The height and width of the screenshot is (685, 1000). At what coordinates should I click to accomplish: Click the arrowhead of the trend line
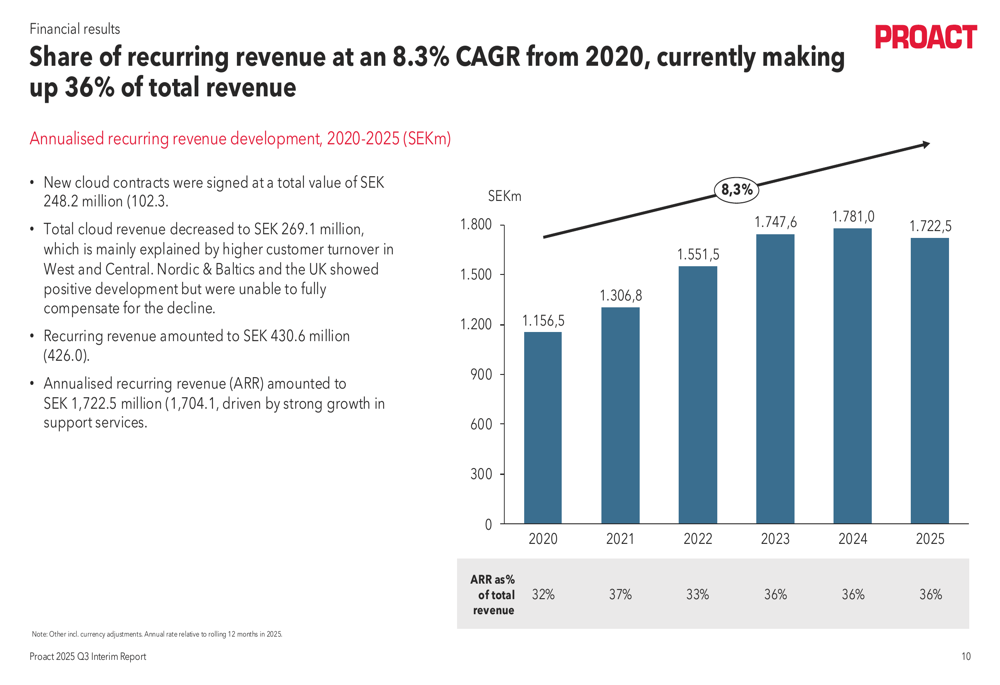(x=924, y=145)
